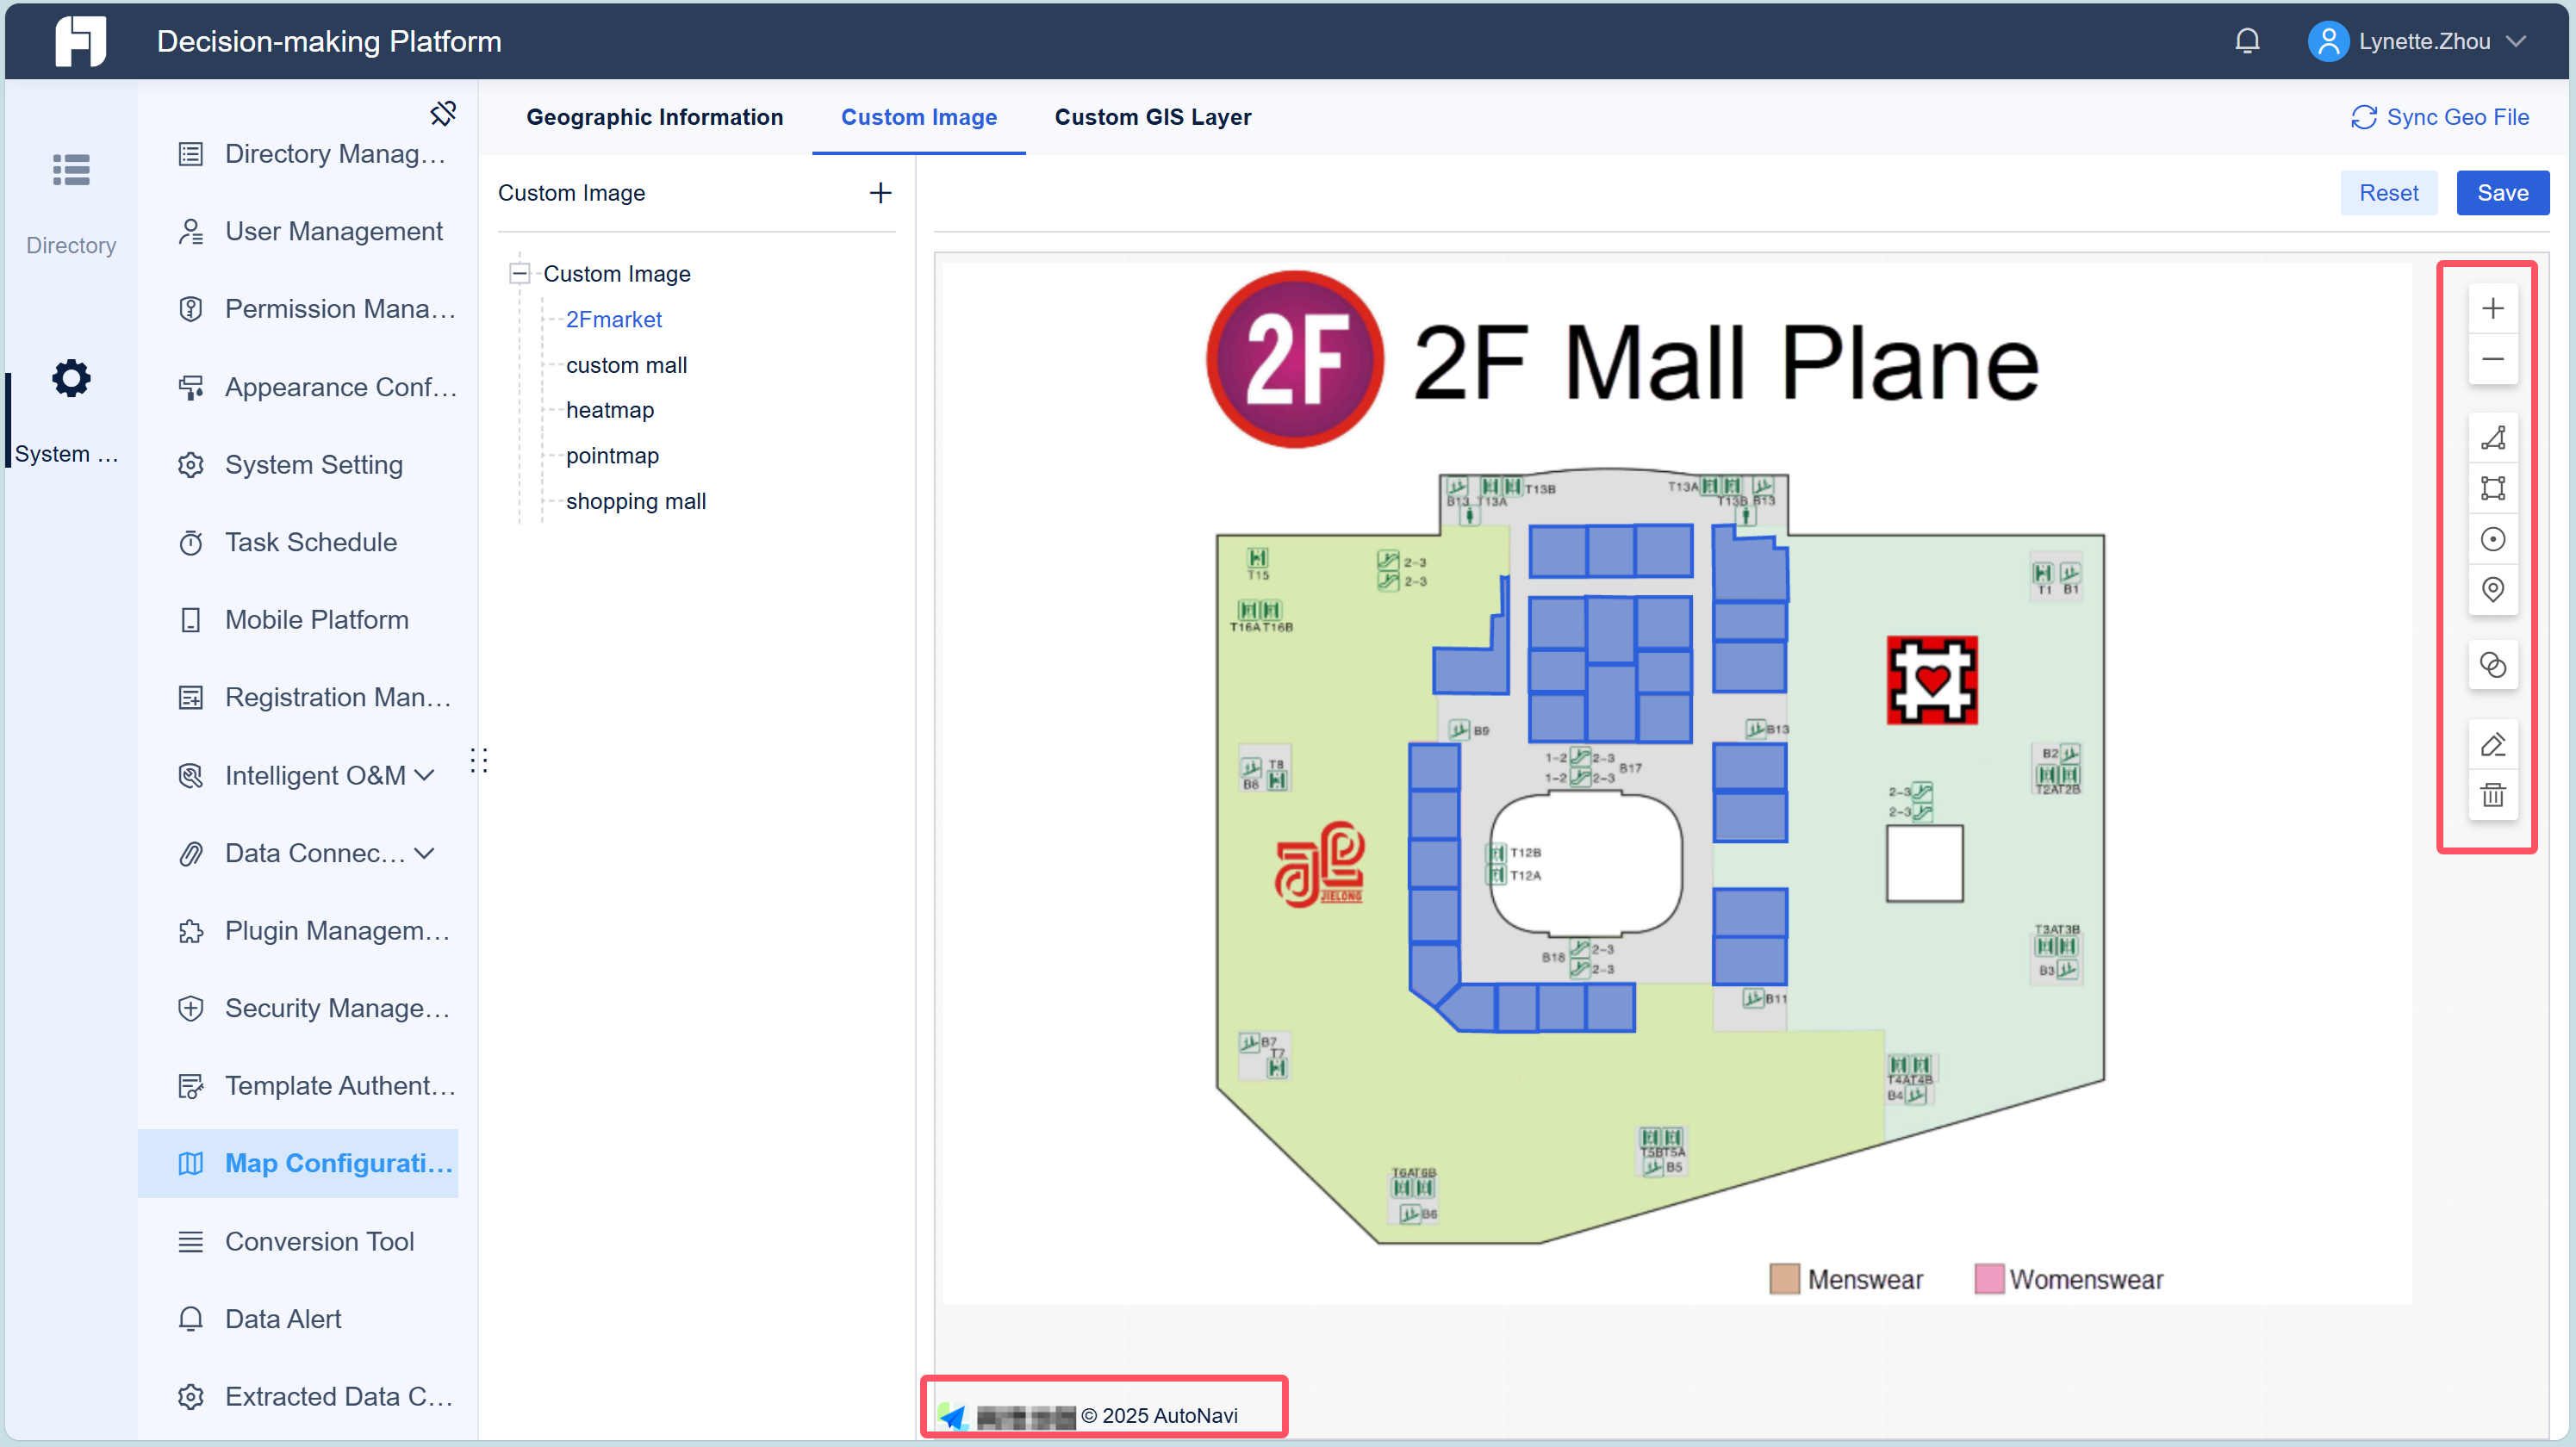
Task: Select the rectangle drawing tool
Action: click(x=2492, y=488)
